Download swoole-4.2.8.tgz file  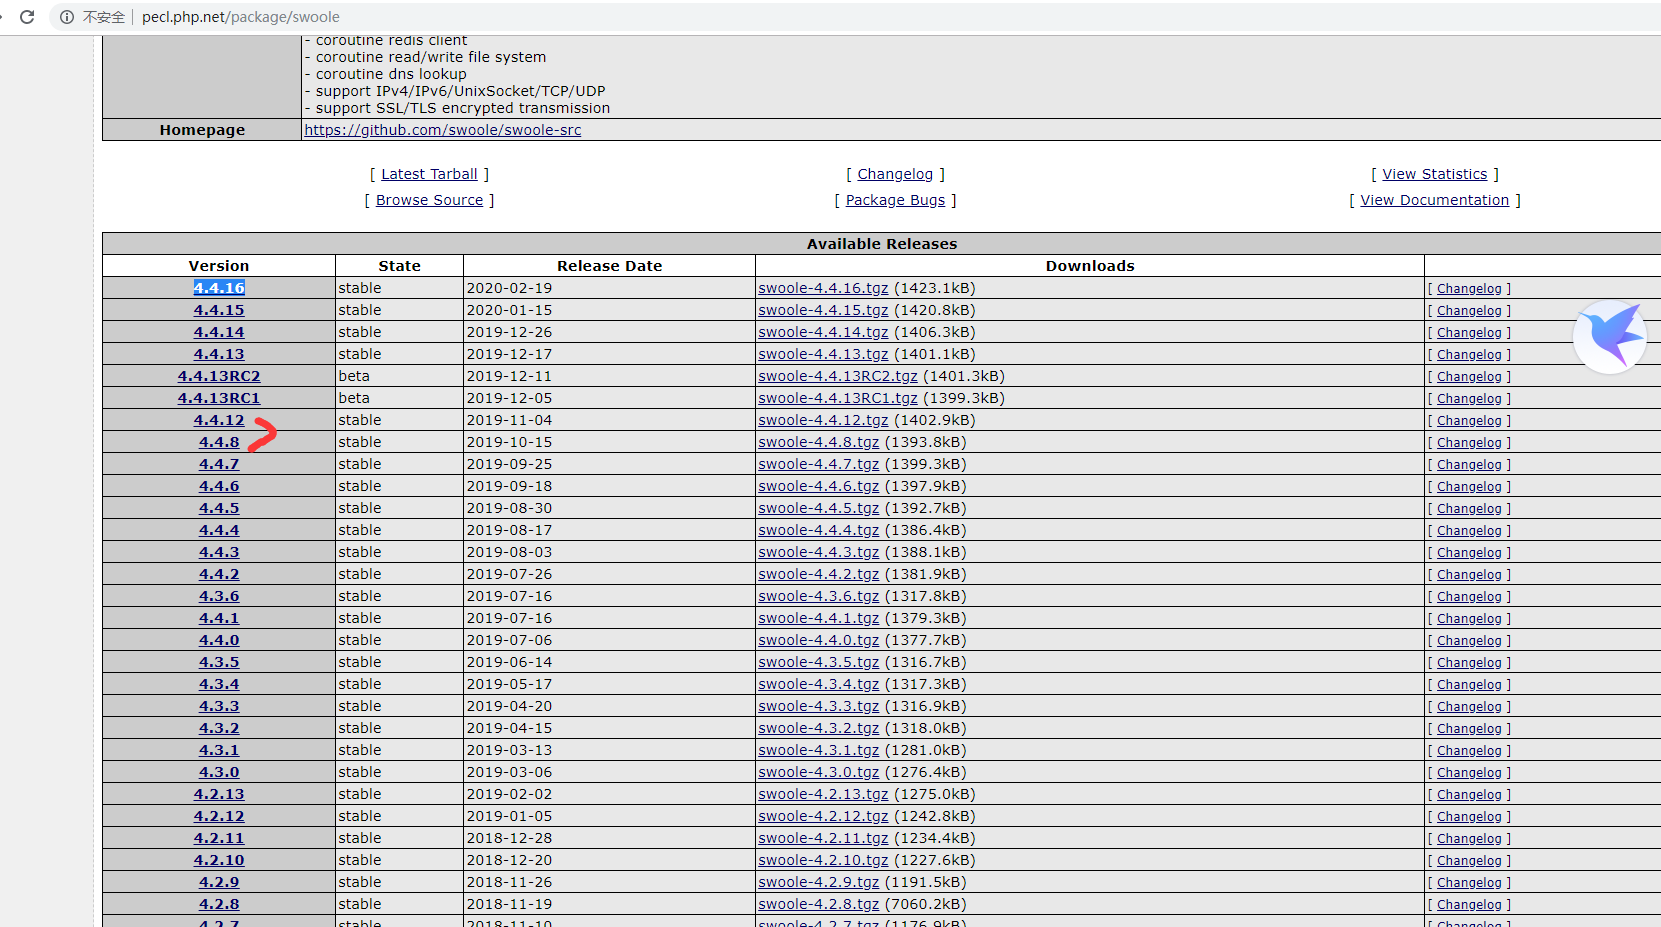818,904
